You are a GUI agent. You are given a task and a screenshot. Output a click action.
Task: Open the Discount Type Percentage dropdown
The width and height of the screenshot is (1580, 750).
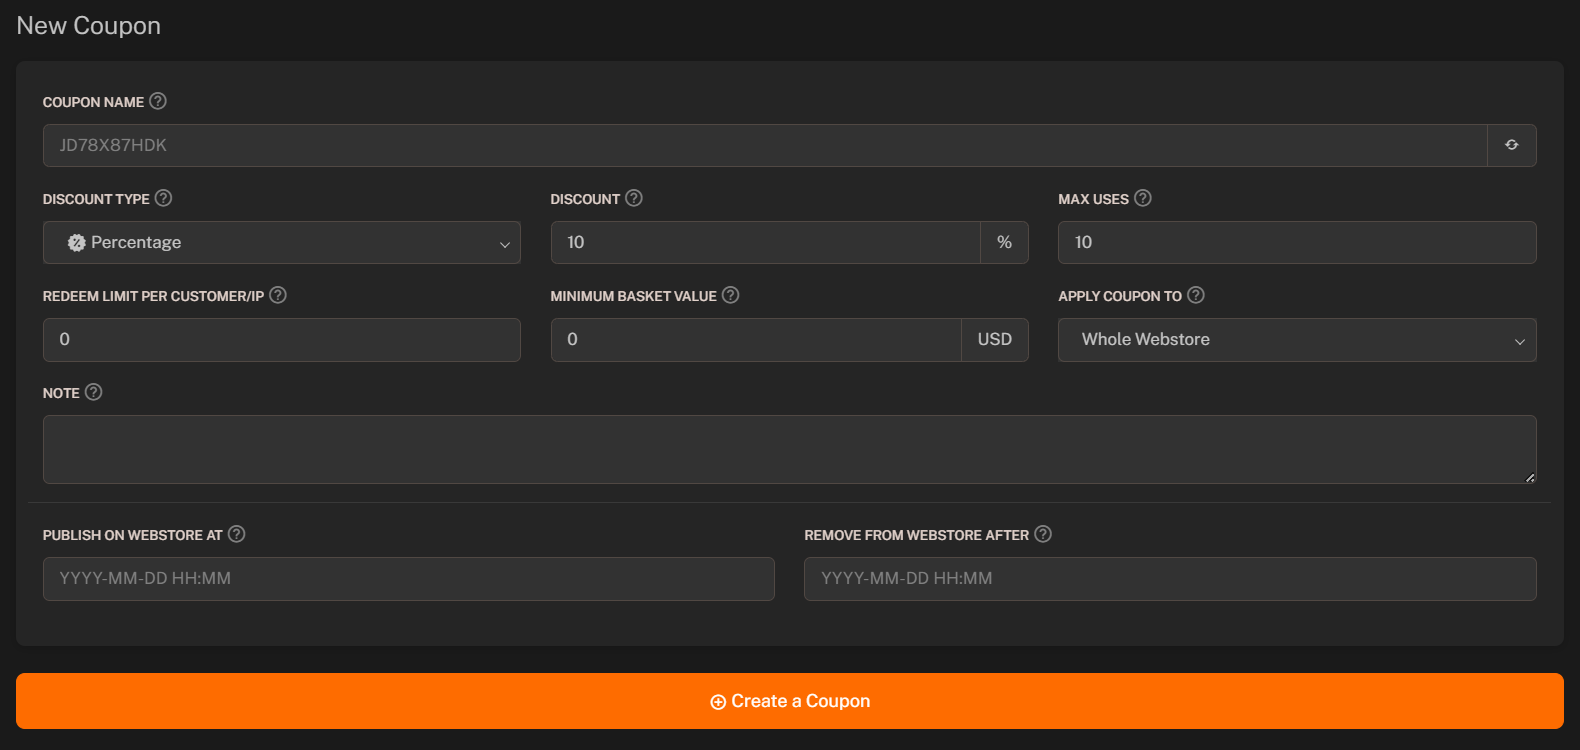tap(282, 242)
